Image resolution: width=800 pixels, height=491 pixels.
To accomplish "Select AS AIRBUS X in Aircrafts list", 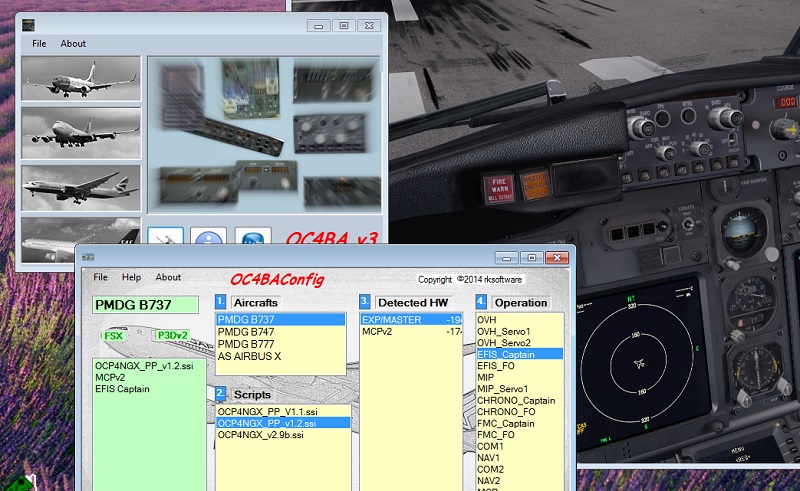I will pyautogui.click(x=250, y=356).
